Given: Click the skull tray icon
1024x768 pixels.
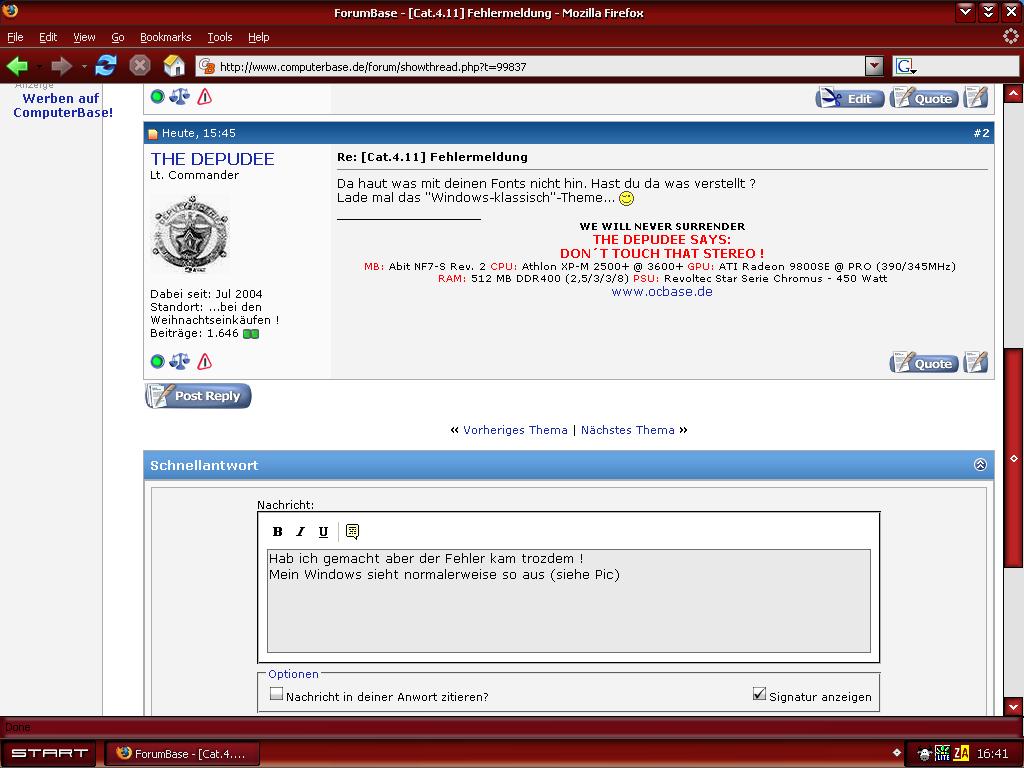Looking at the screenshot, I should coord(924,754).
